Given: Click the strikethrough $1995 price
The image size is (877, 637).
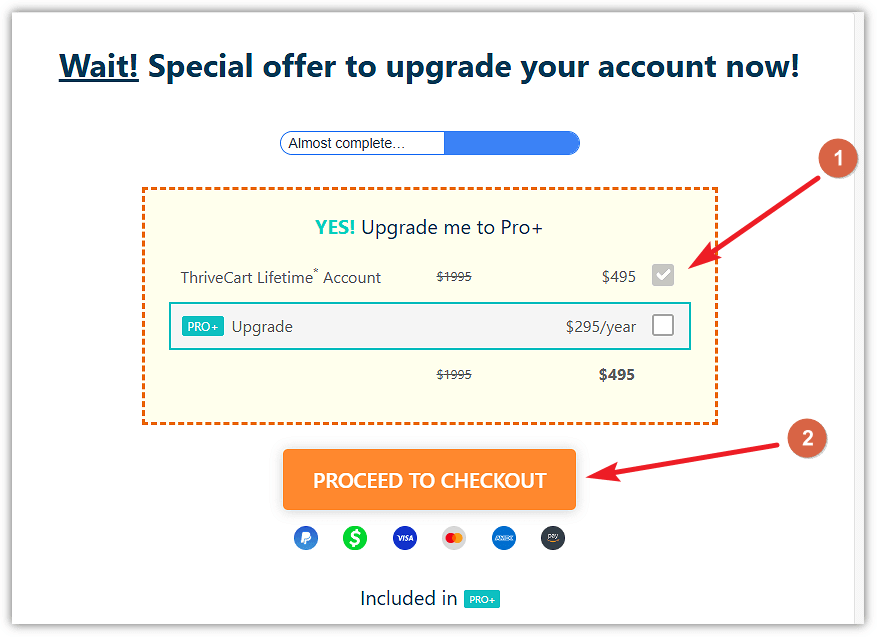Looking at the screenshot, I should point(454,276).
